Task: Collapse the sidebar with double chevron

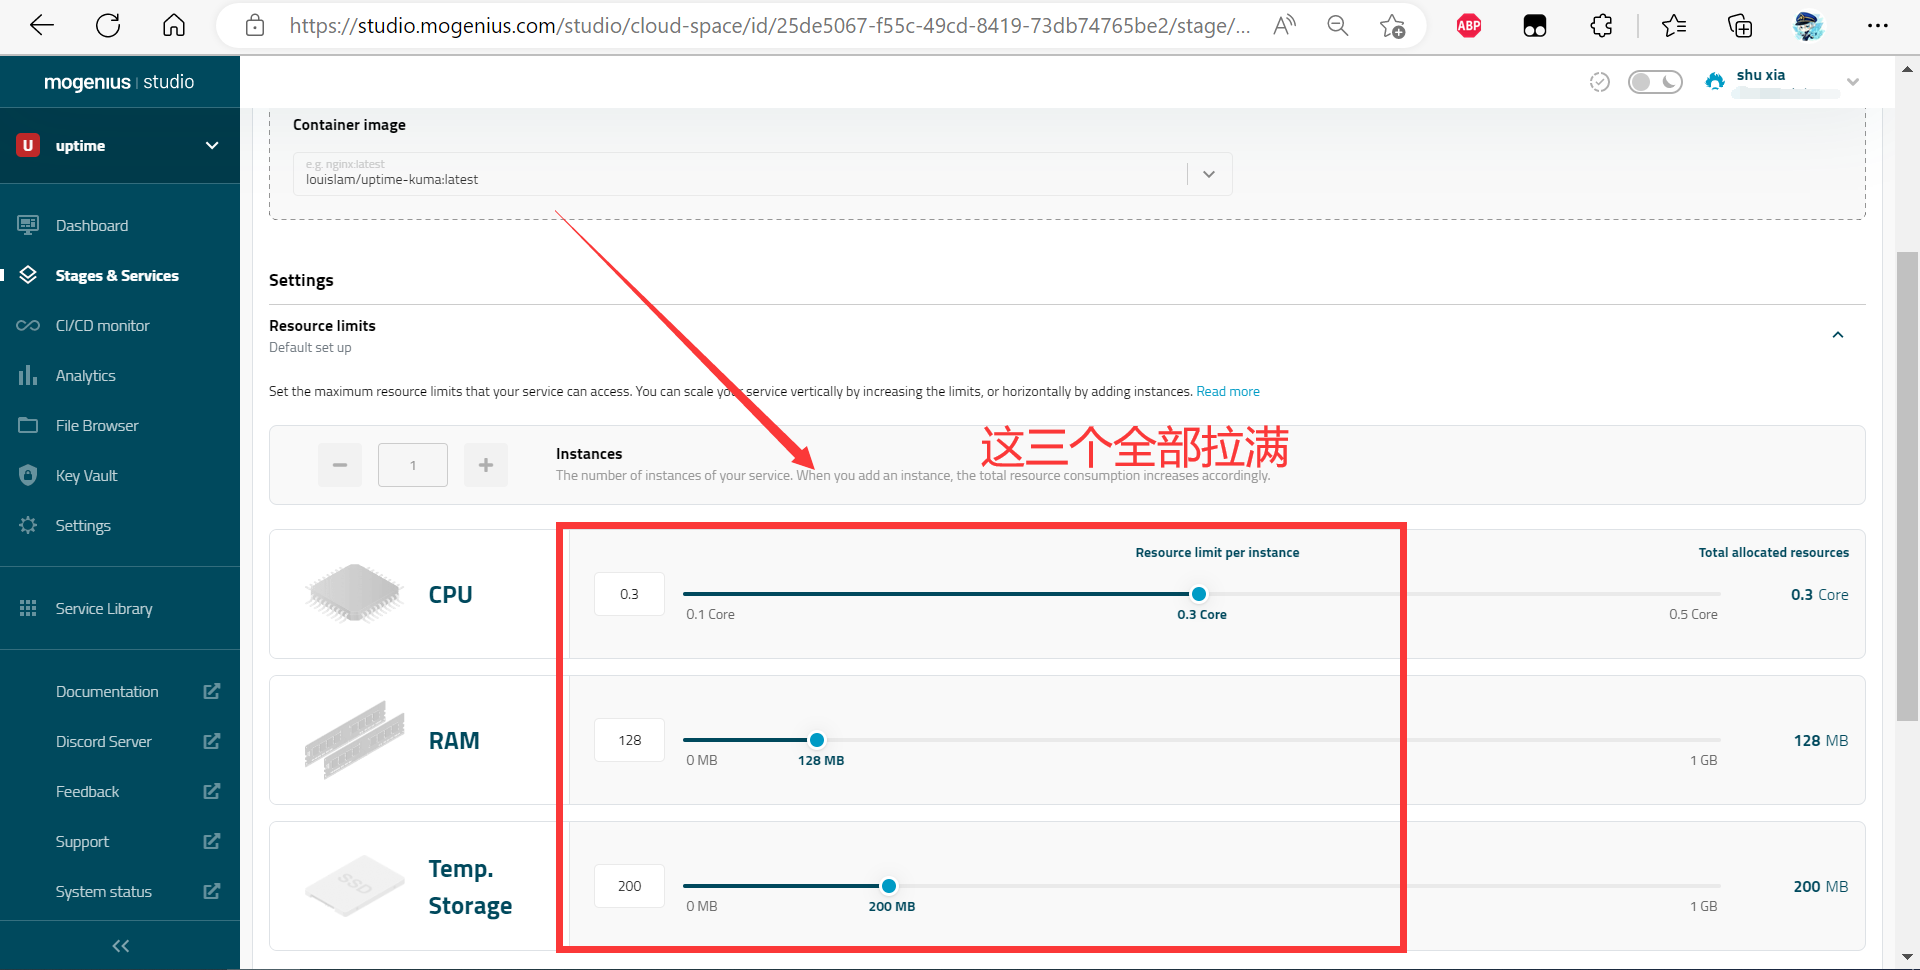Action: coord(120,945)
